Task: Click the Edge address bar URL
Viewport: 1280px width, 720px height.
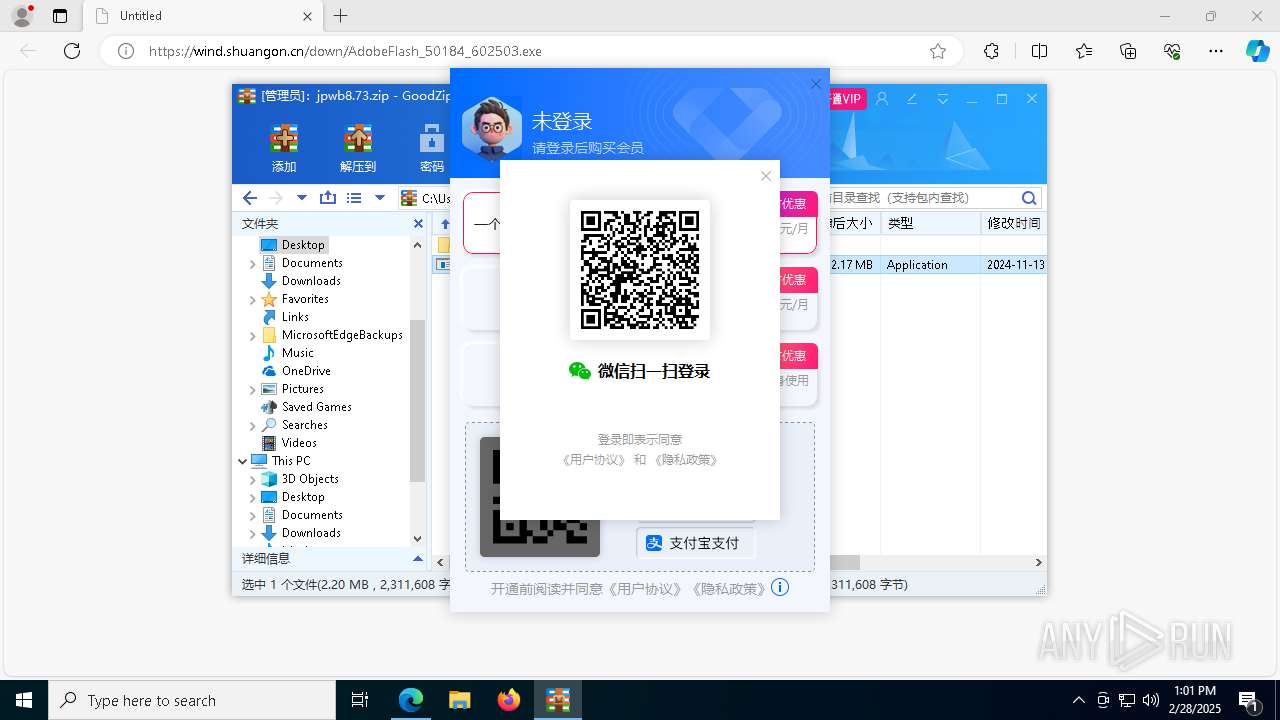Action: (x=346, y=51)
